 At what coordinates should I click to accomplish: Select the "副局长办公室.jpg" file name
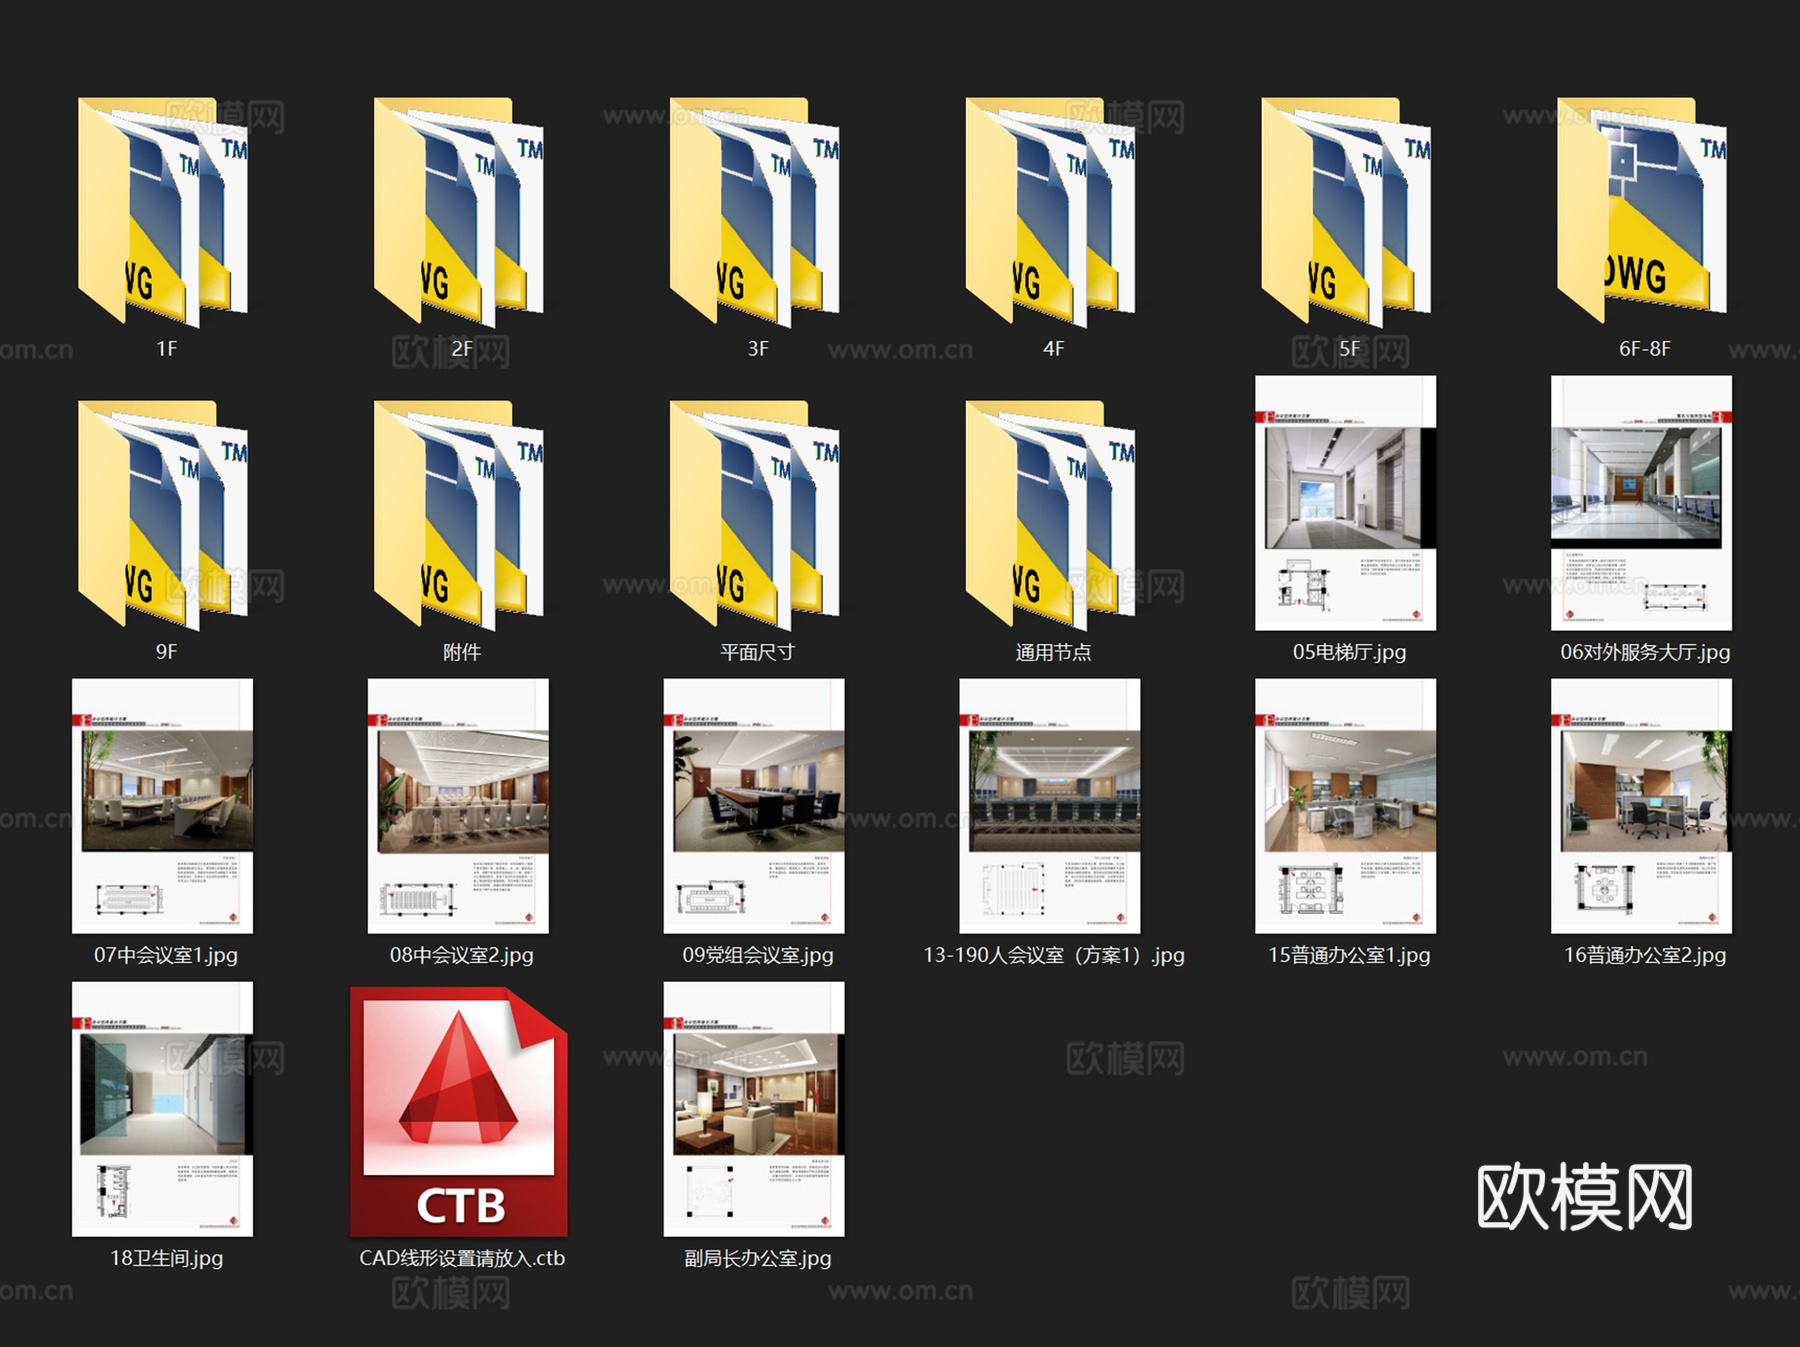coord(758,1258)
